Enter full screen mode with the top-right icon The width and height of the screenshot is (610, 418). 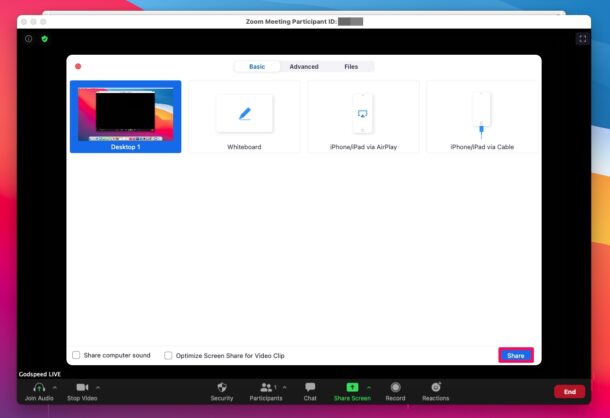582,39
